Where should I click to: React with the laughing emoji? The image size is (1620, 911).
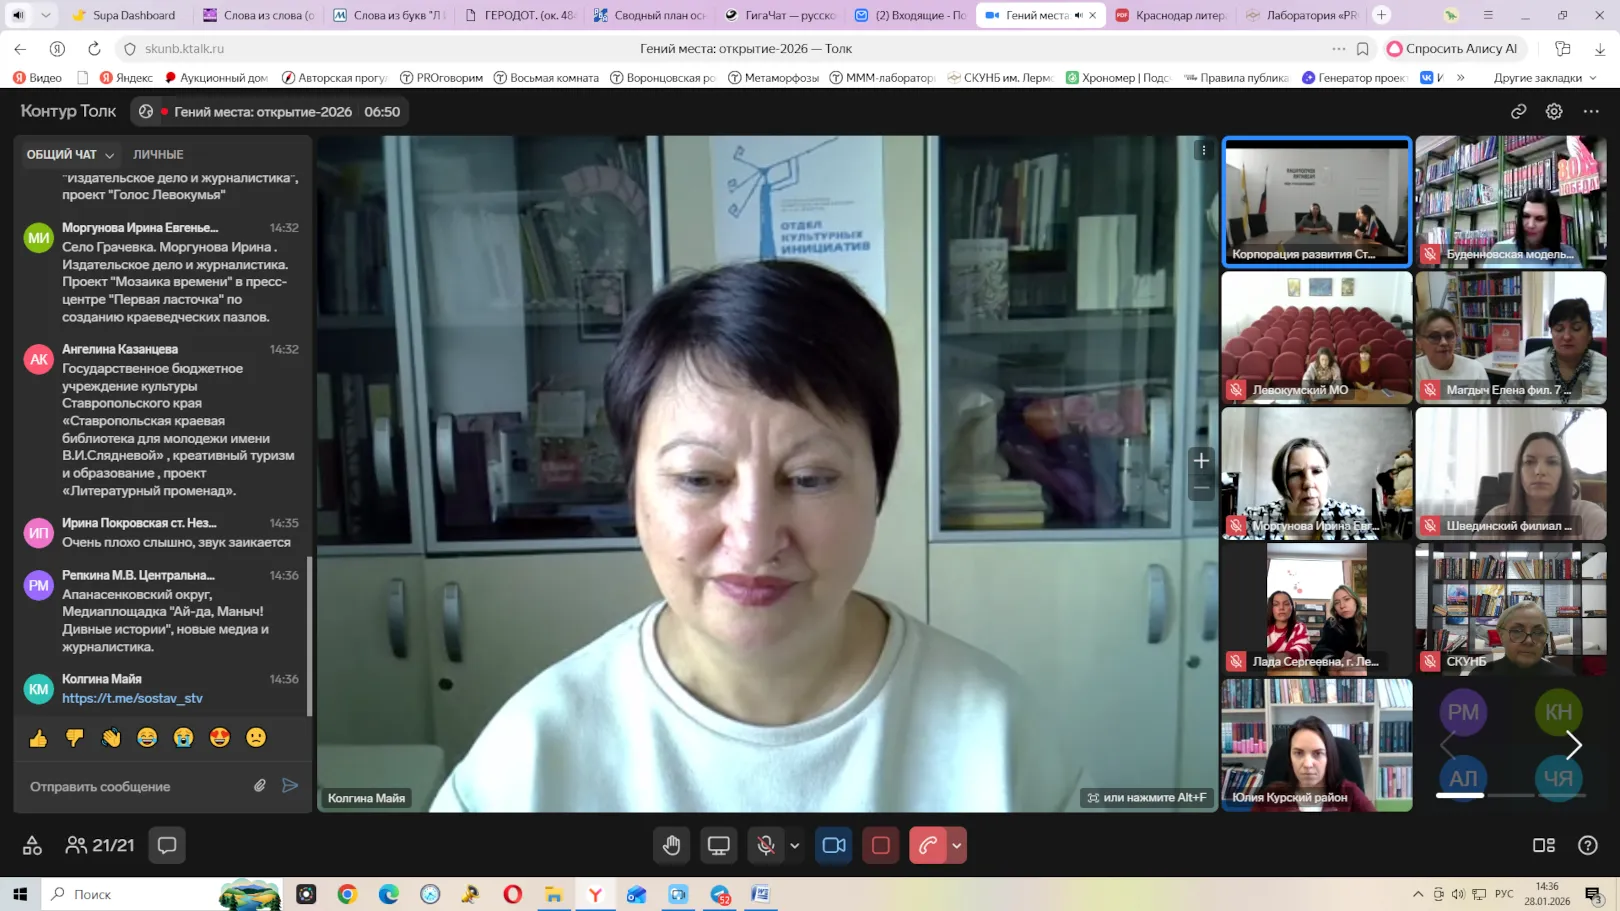click(147, 738)
